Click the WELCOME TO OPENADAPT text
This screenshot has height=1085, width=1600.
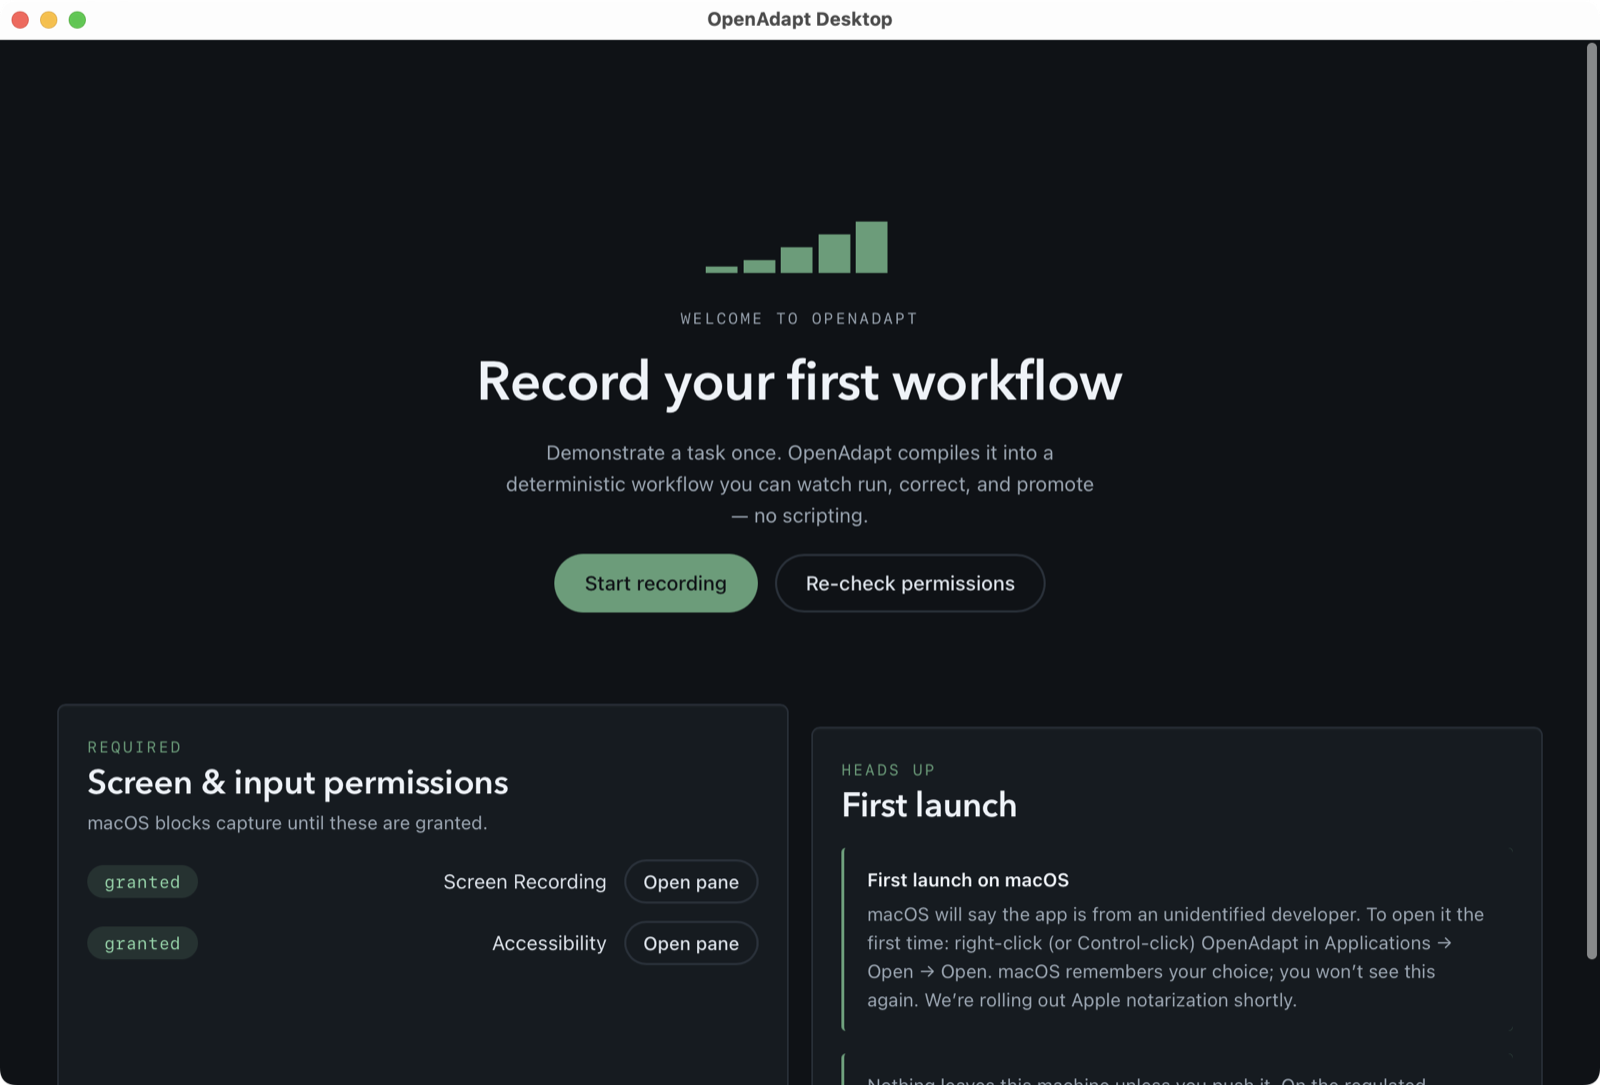click(x=799, y=318)
